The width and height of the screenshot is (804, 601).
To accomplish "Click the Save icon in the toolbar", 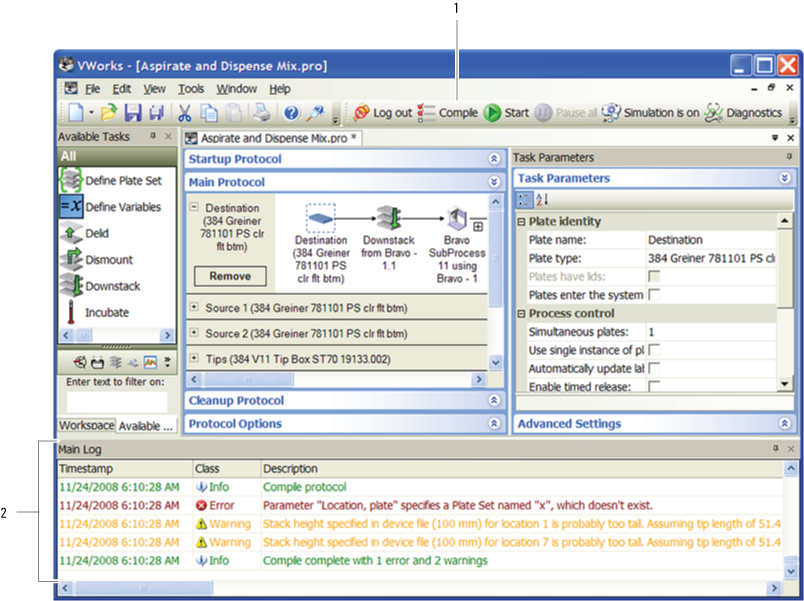I will point(131,113).
